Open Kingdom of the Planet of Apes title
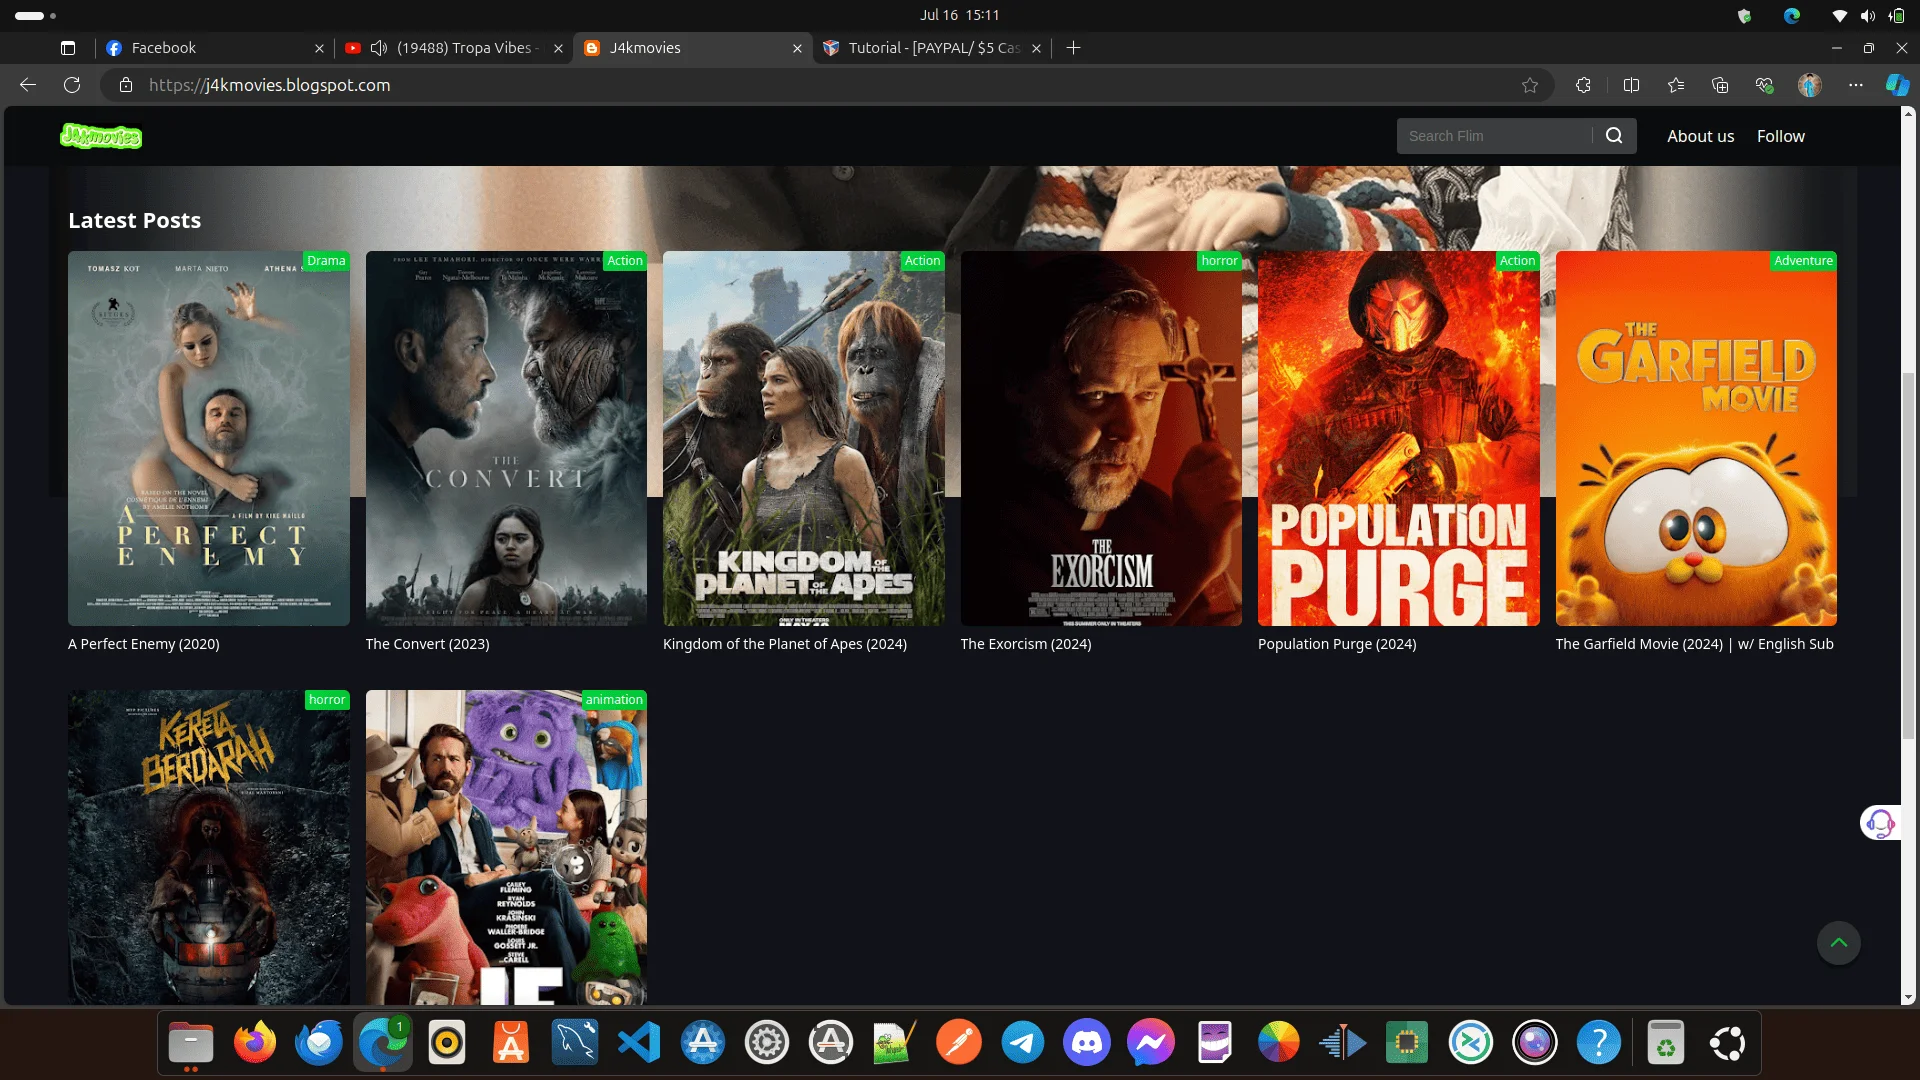 pos(785,644)
